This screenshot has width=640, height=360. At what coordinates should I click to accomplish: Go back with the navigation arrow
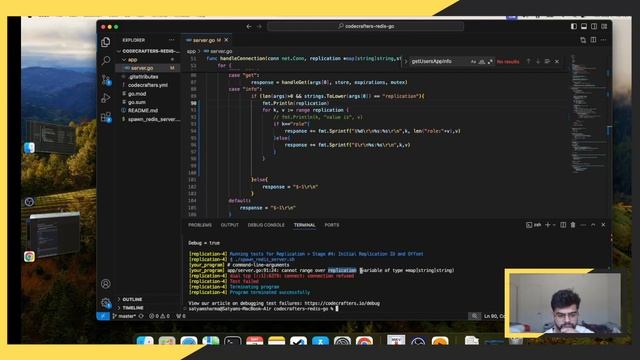(249, 27)
